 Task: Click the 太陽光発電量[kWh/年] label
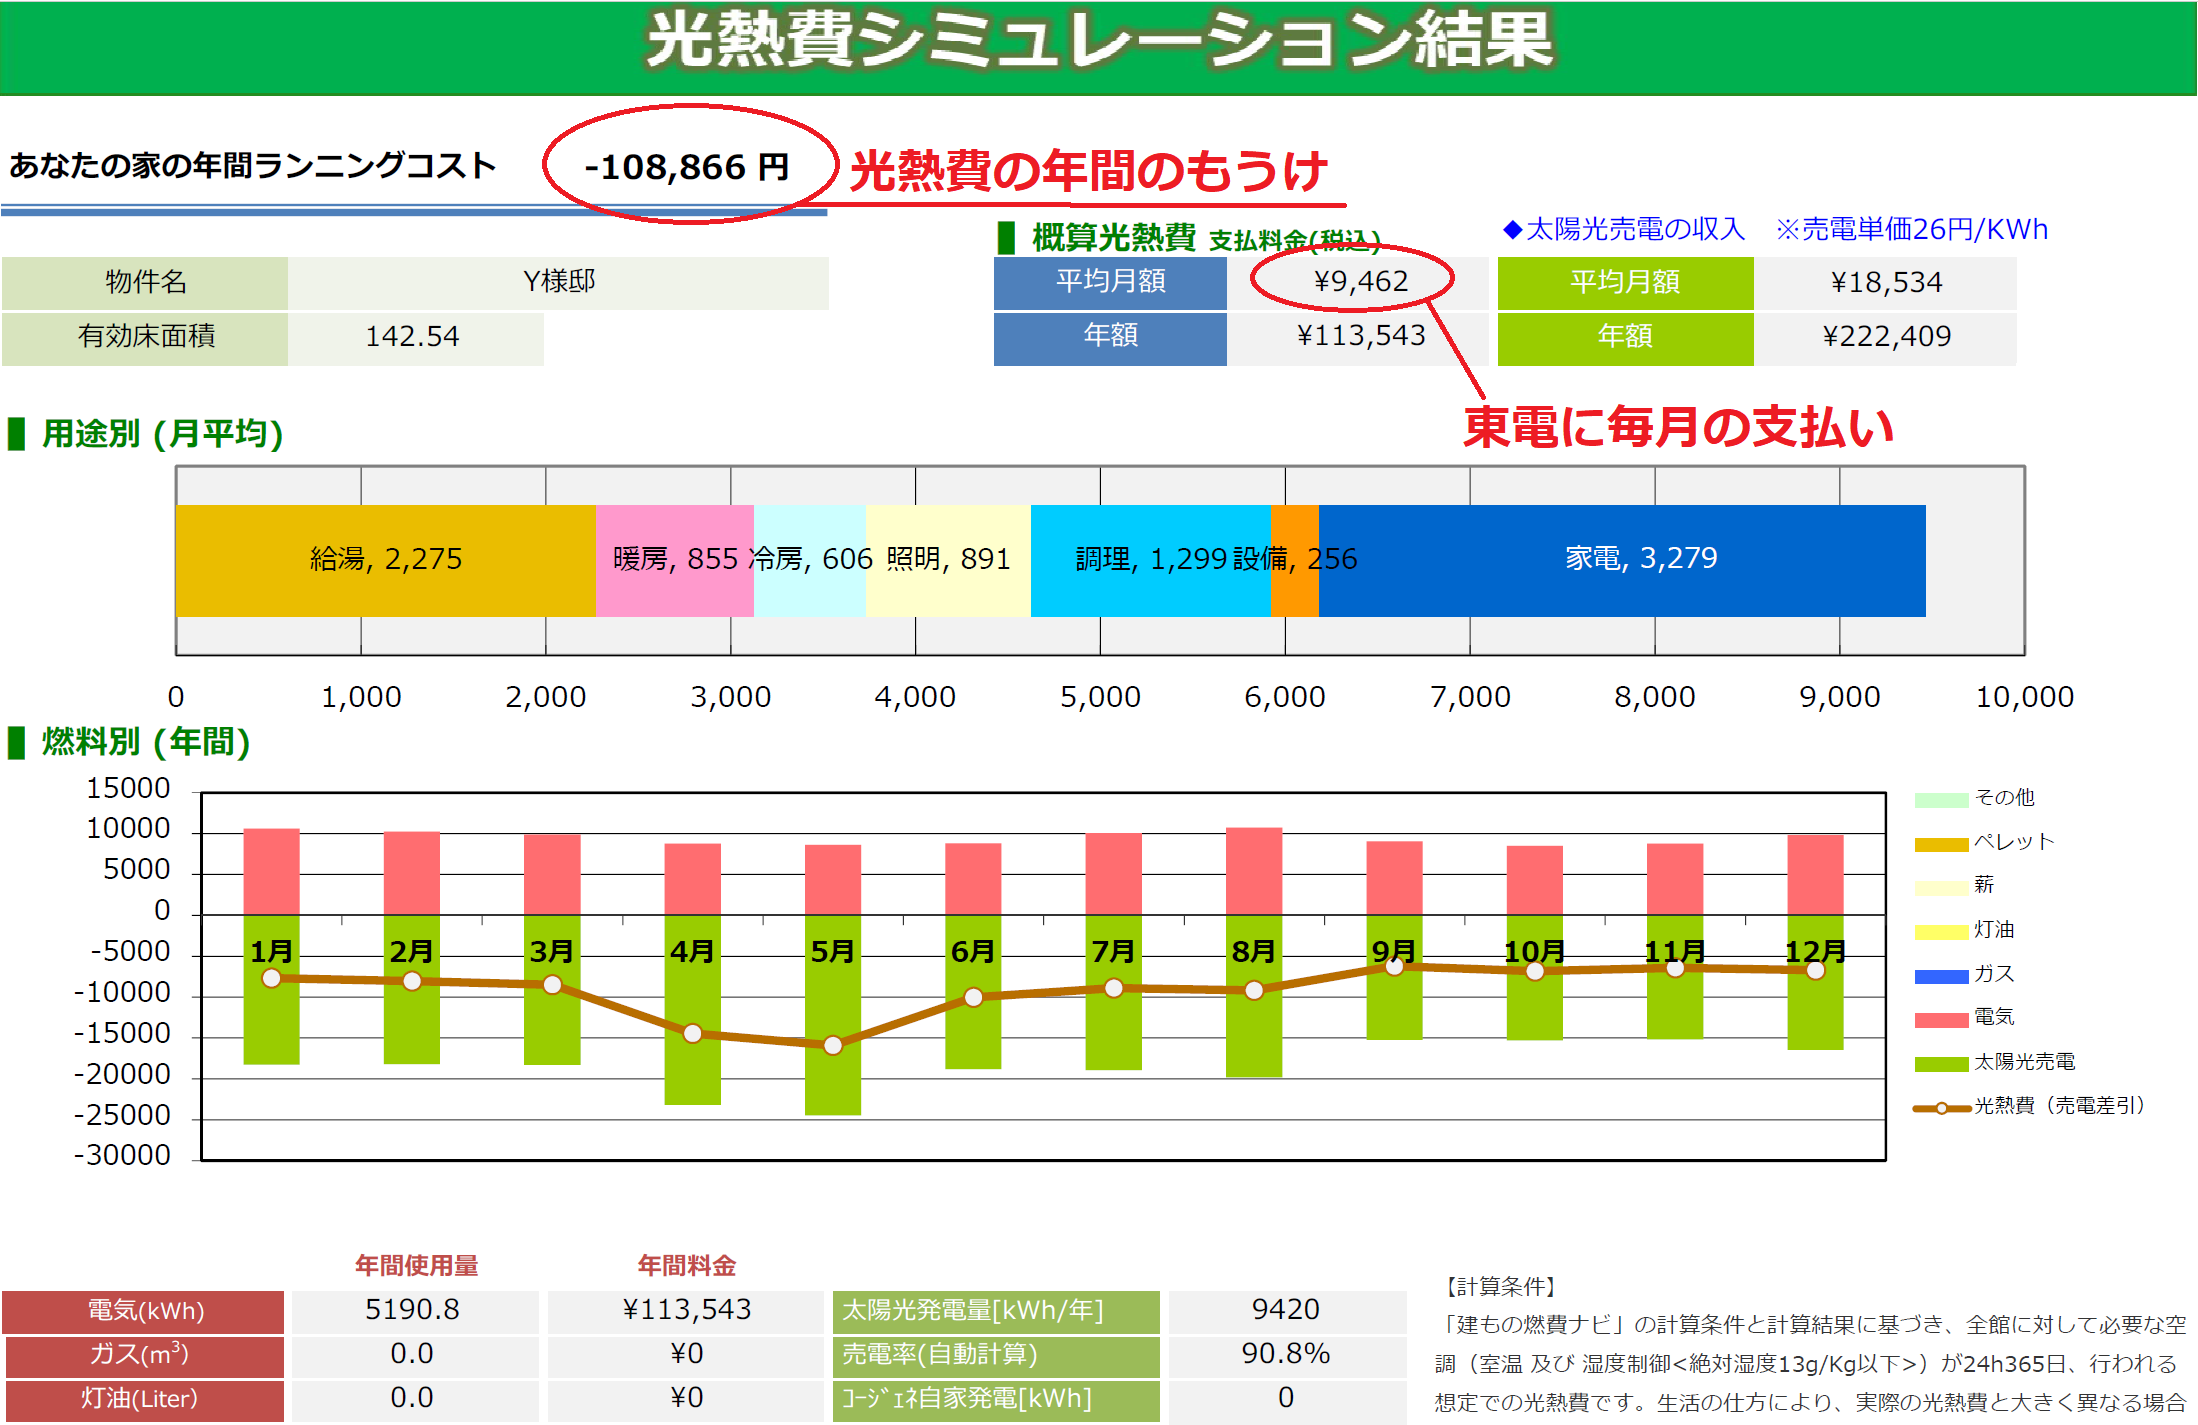coord(996,1311)
